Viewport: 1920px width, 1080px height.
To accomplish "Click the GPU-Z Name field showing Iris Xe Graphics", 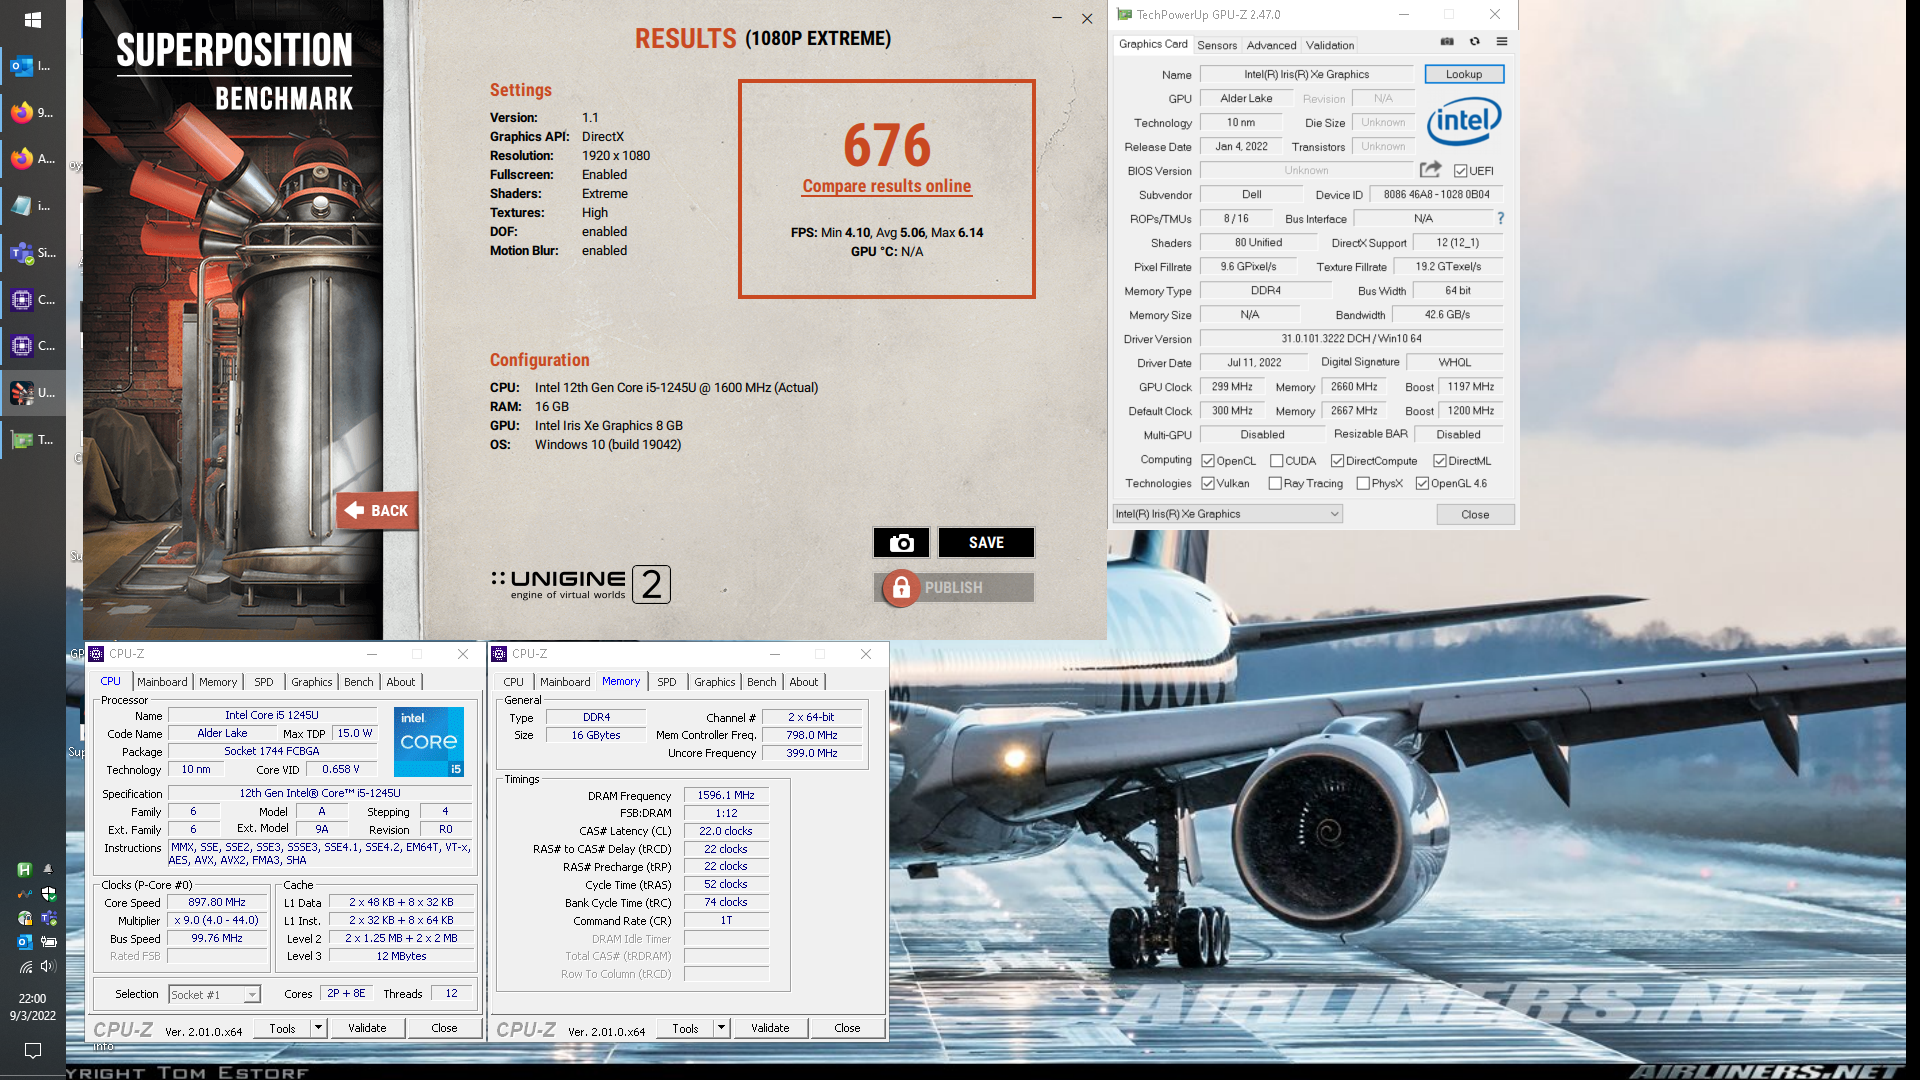I will point(1306,74).
